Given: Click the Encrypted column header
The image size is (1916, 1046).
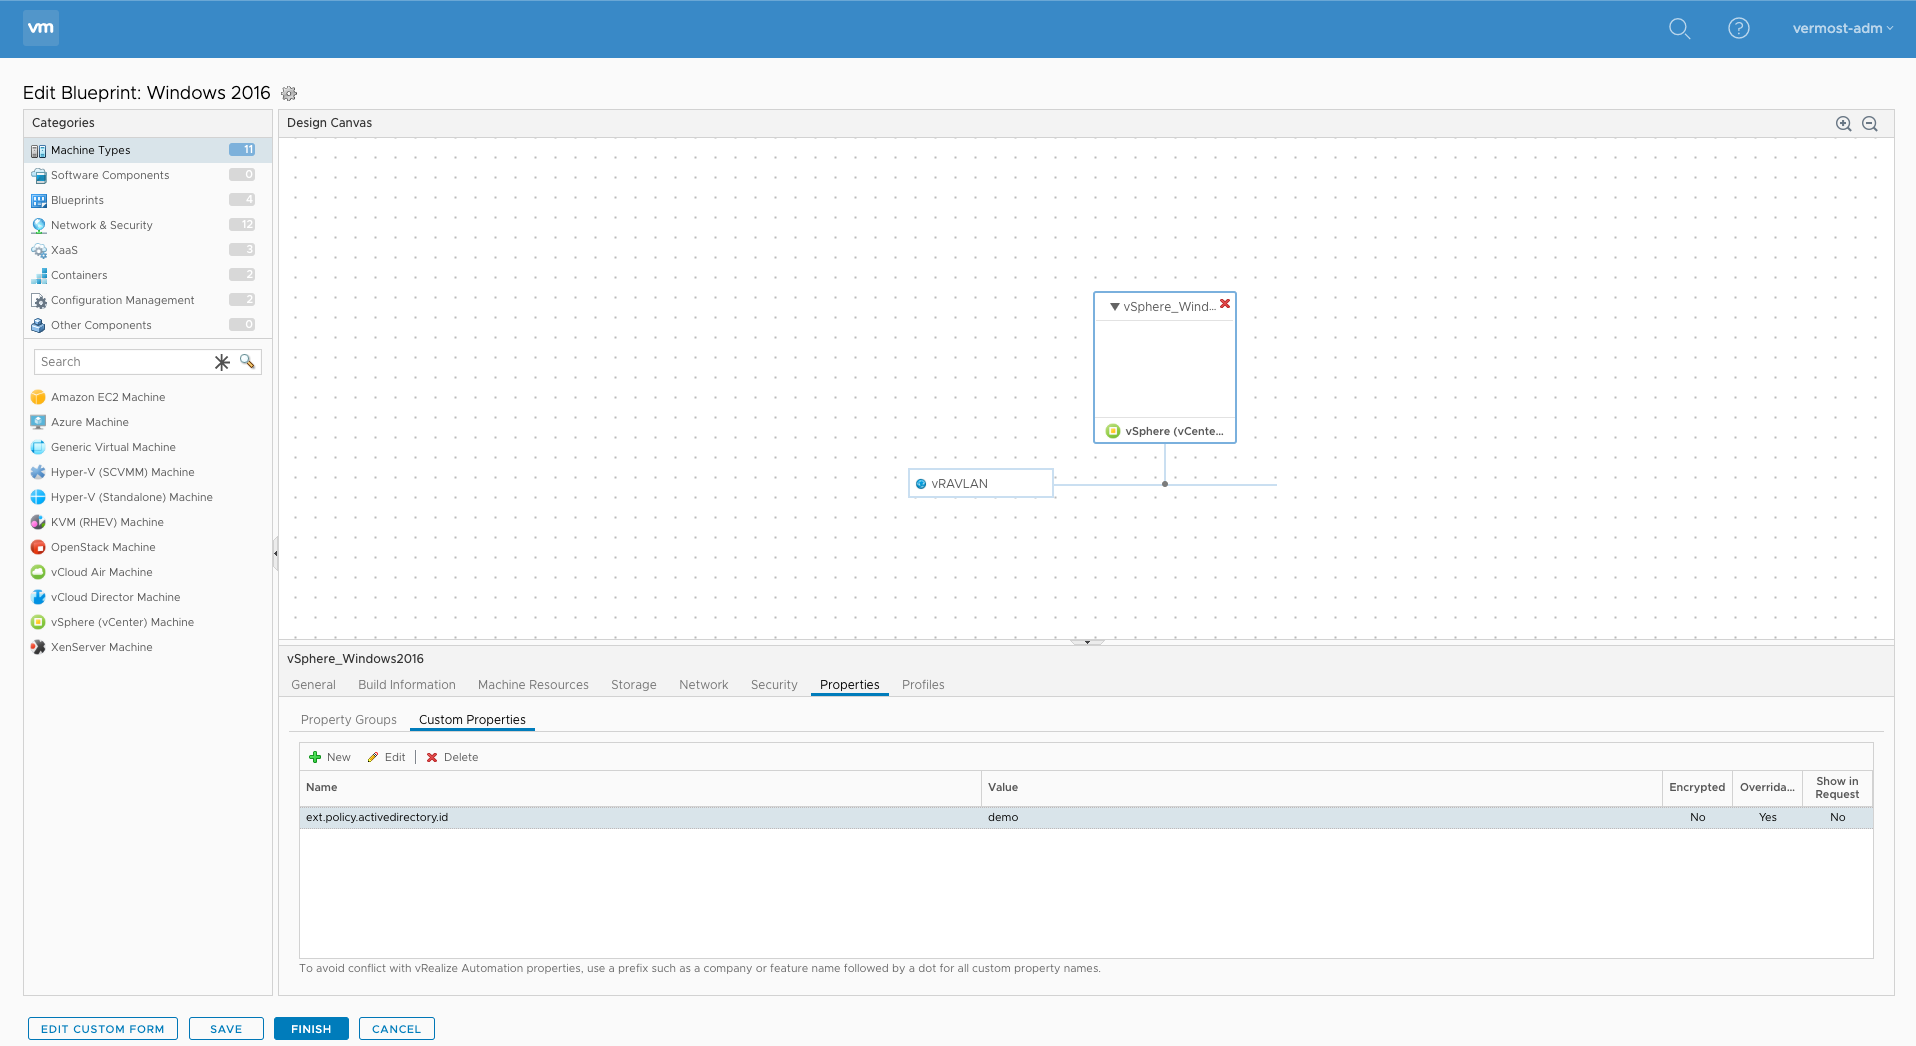Looking at the screenshot, I should click(1697, 788).
